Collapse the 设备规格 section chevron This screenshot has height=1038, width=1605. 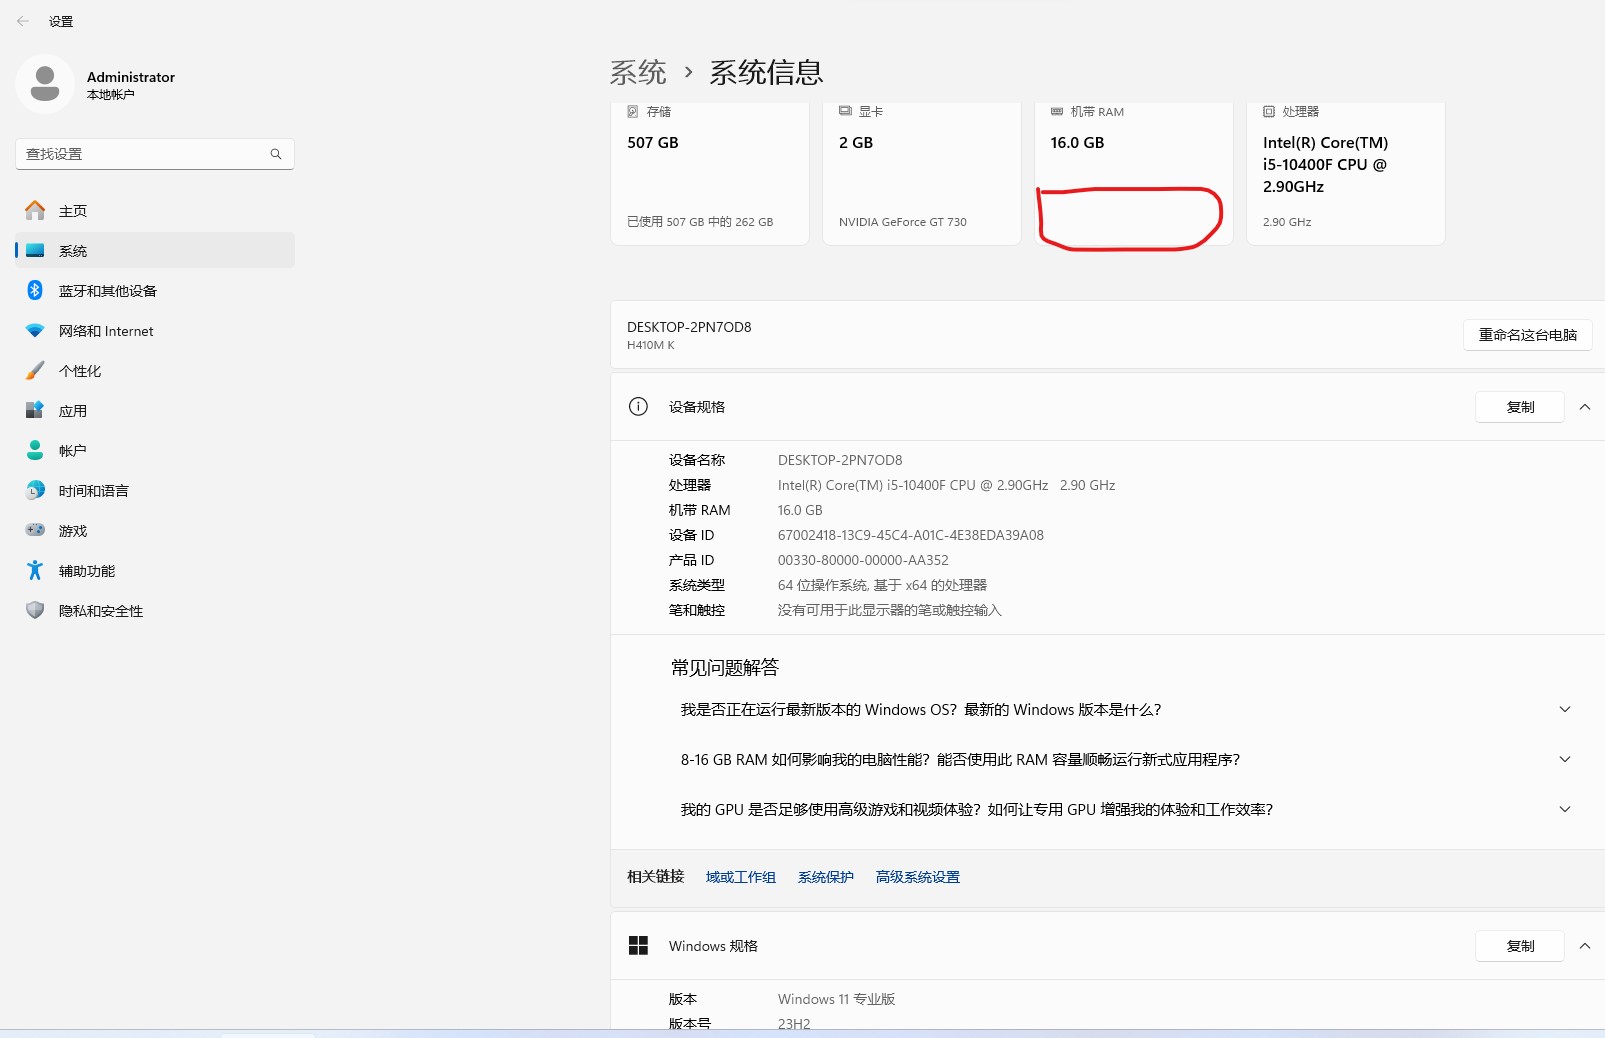[1585, 407]
